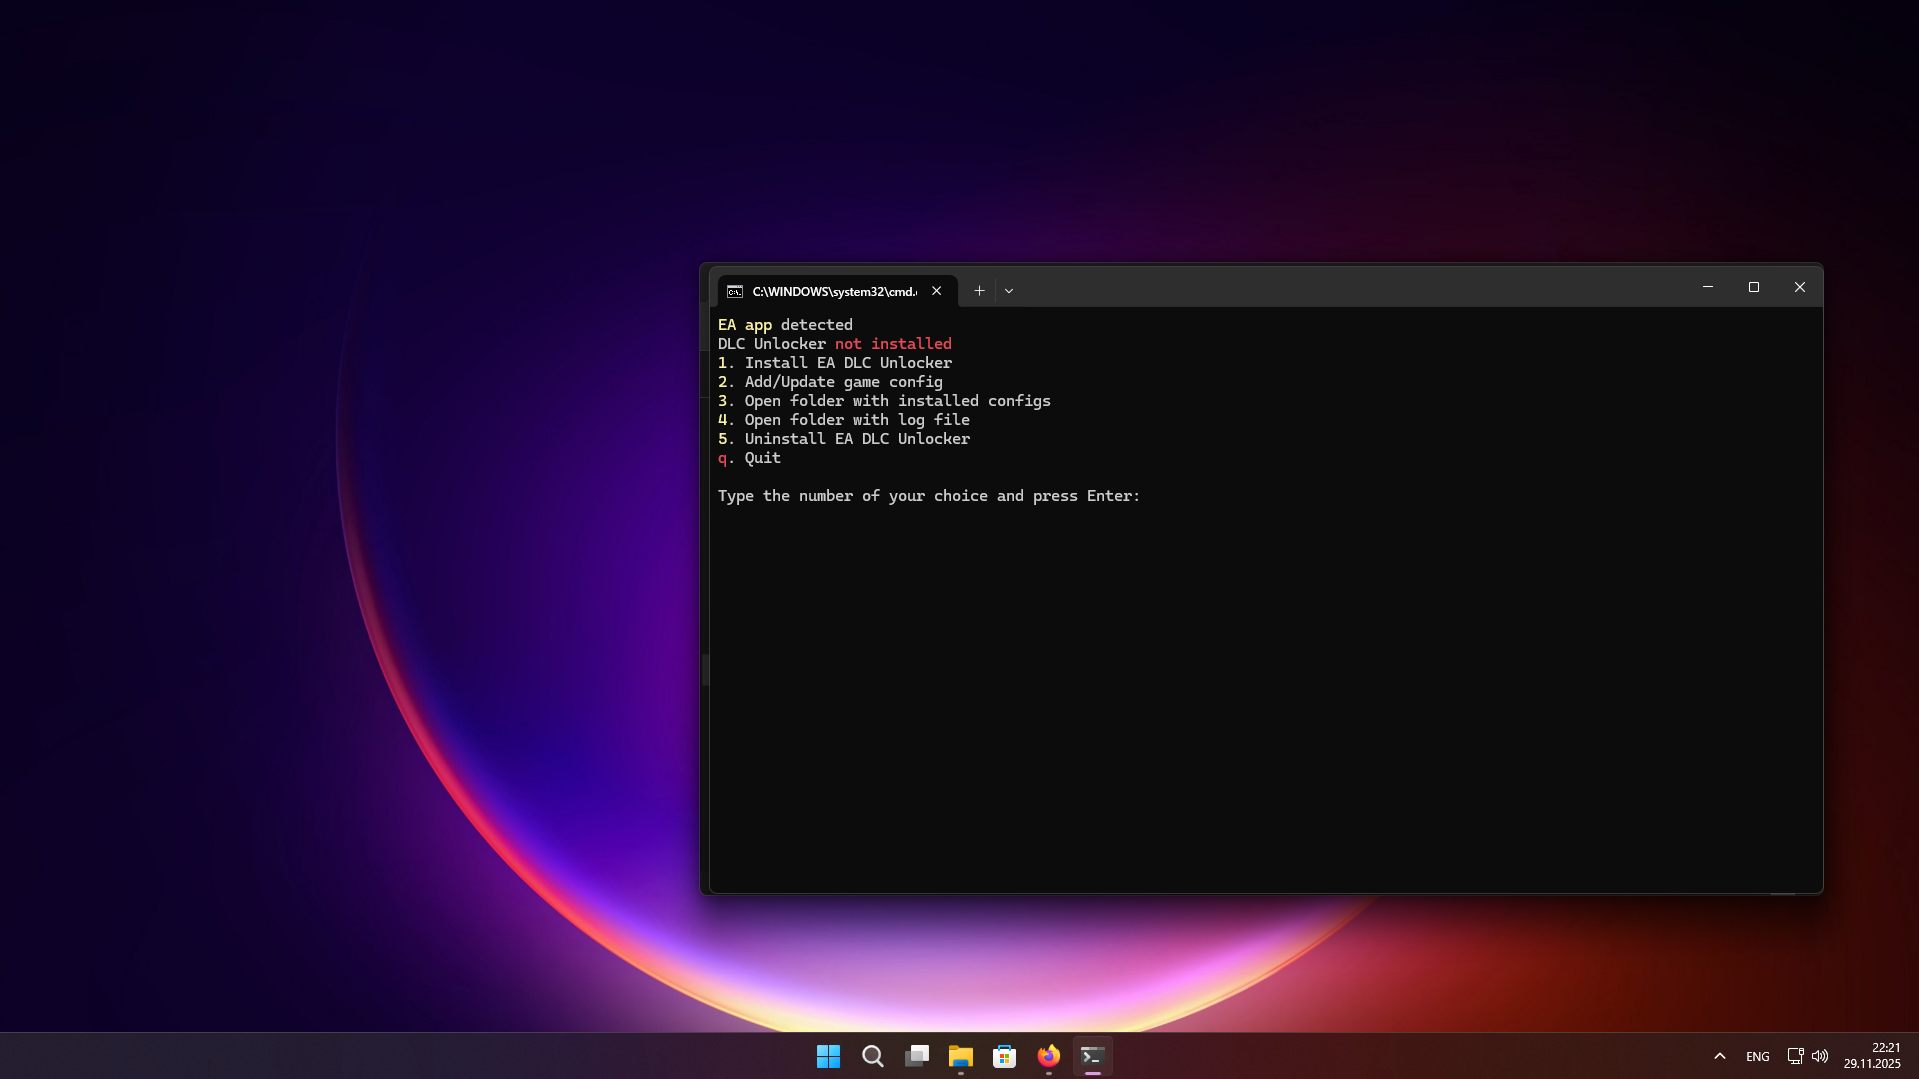Image resolution: width=1919 pixels, height=1079 pixels.
Task: Minimize the terminal window
Action: [x=1708, y=287]
